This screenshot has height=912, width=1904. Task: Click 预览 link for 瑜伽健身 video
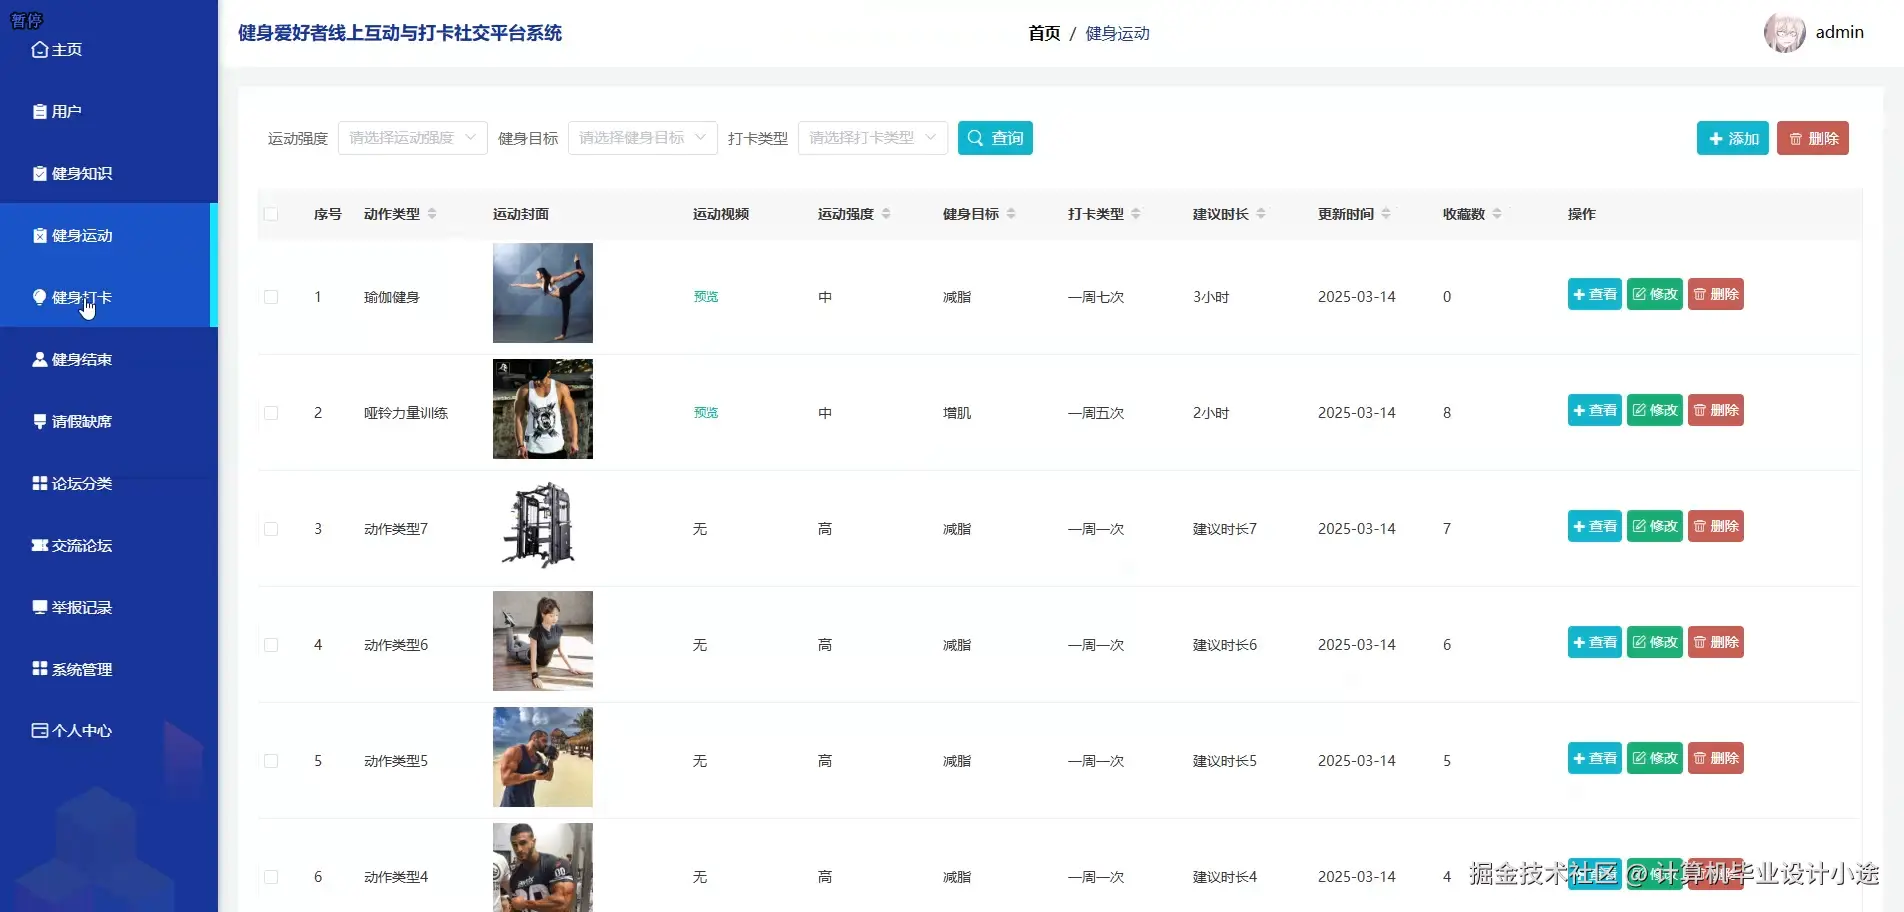[x=705, y=296]
